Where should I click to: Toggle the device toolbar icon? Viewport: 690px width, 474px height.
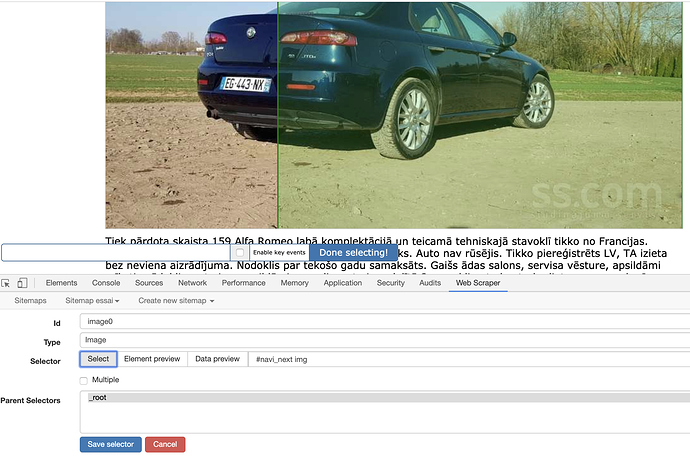click(x=23, y=283)
